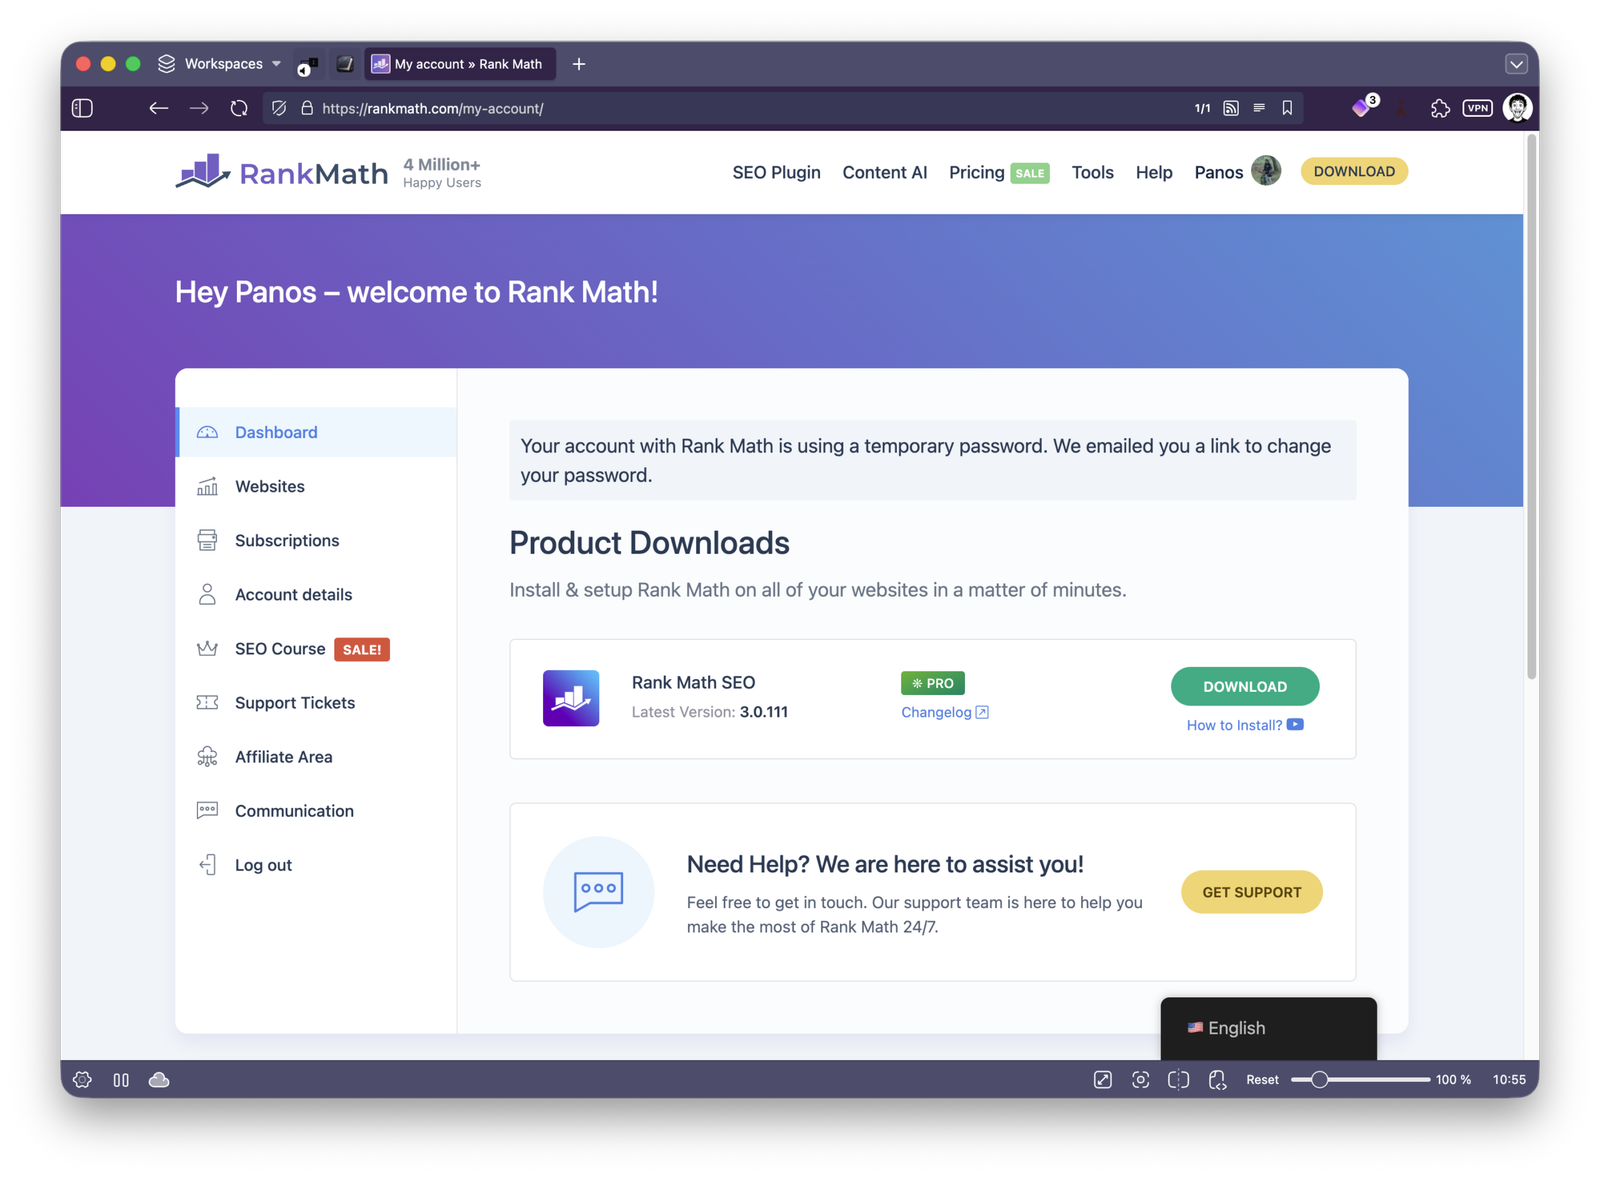Toggle the browser sidebar panel icon
This screenshot has width=1600, height=1178.
[x=83, y=108]
